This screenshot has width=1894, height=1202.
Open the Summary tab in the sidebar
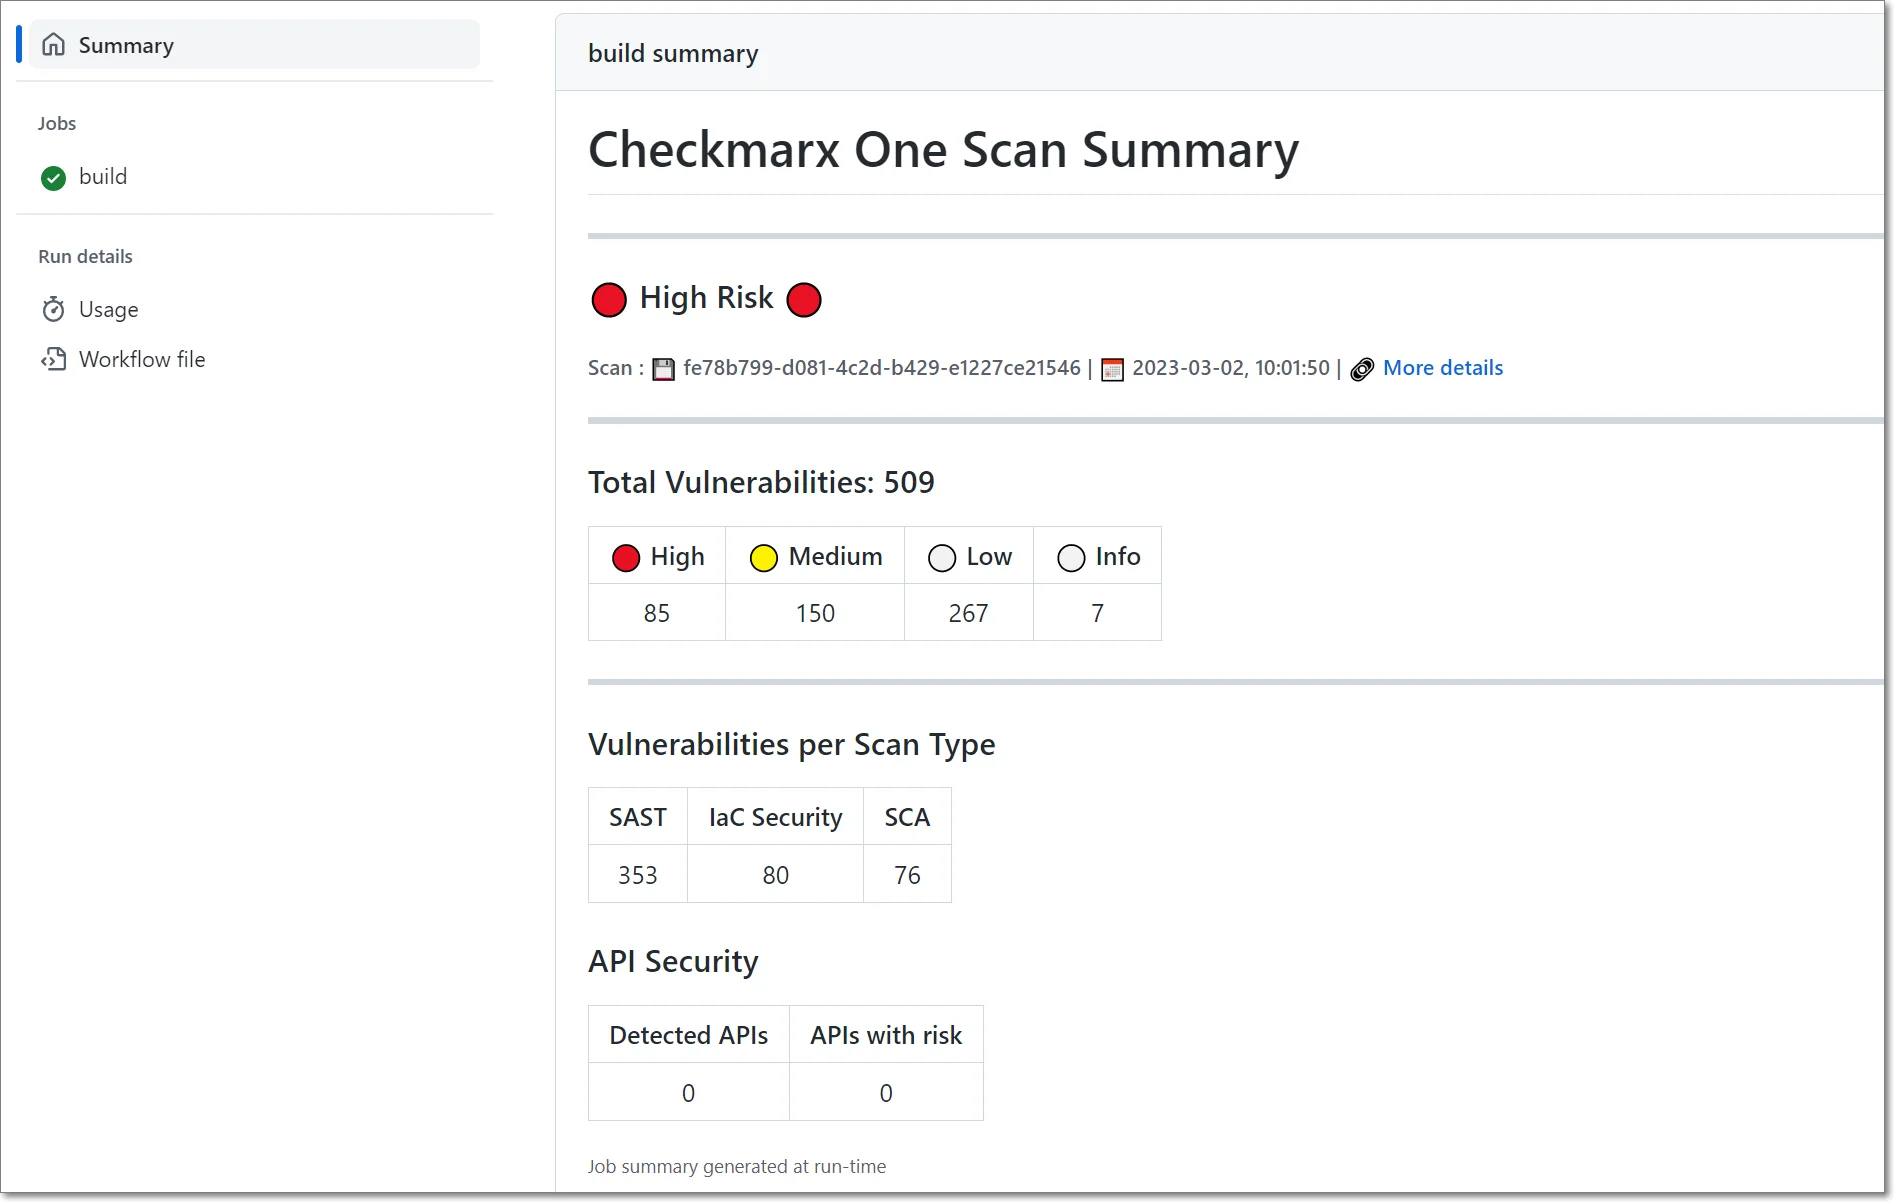(126, 45)
